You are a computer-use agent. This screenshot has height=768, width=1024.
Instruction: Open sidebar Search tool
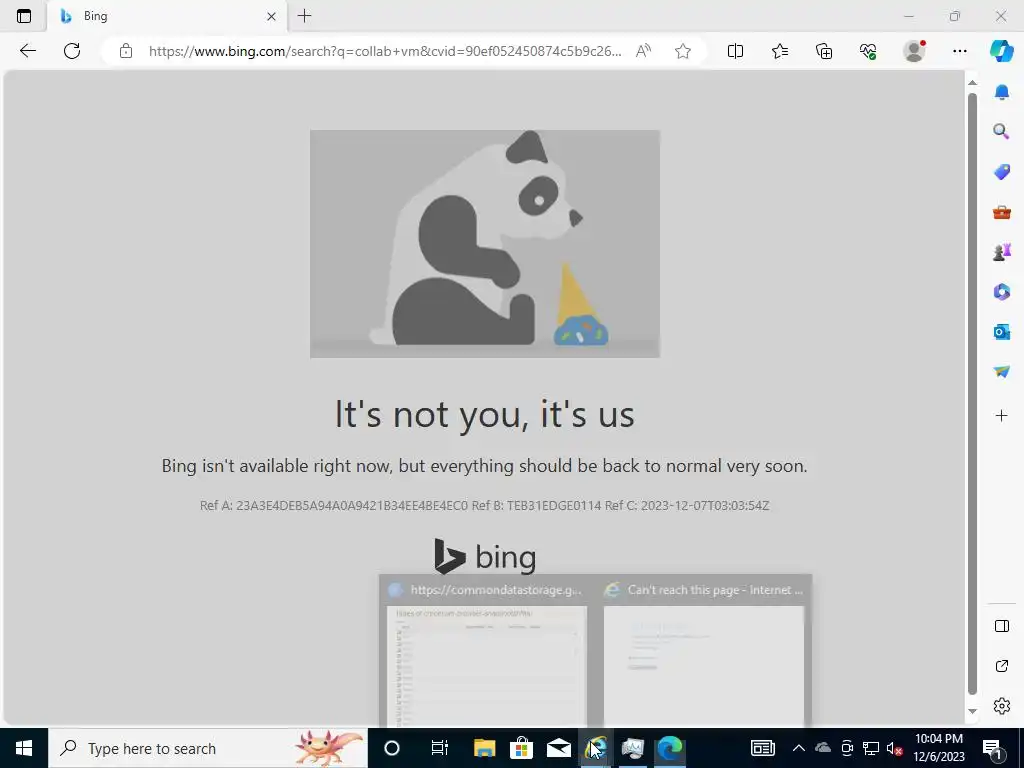pos(1002,132)
